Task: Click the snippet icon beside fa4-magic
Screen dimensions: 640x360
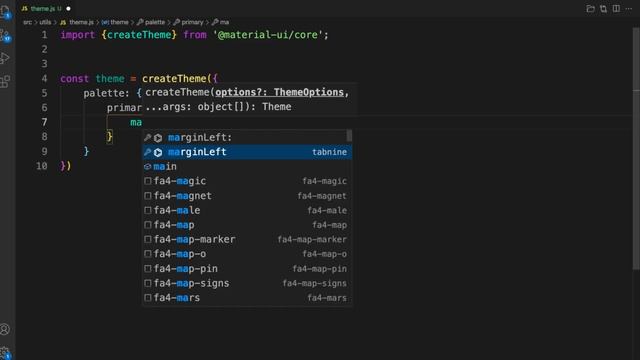Action: (x=148, y=181)
